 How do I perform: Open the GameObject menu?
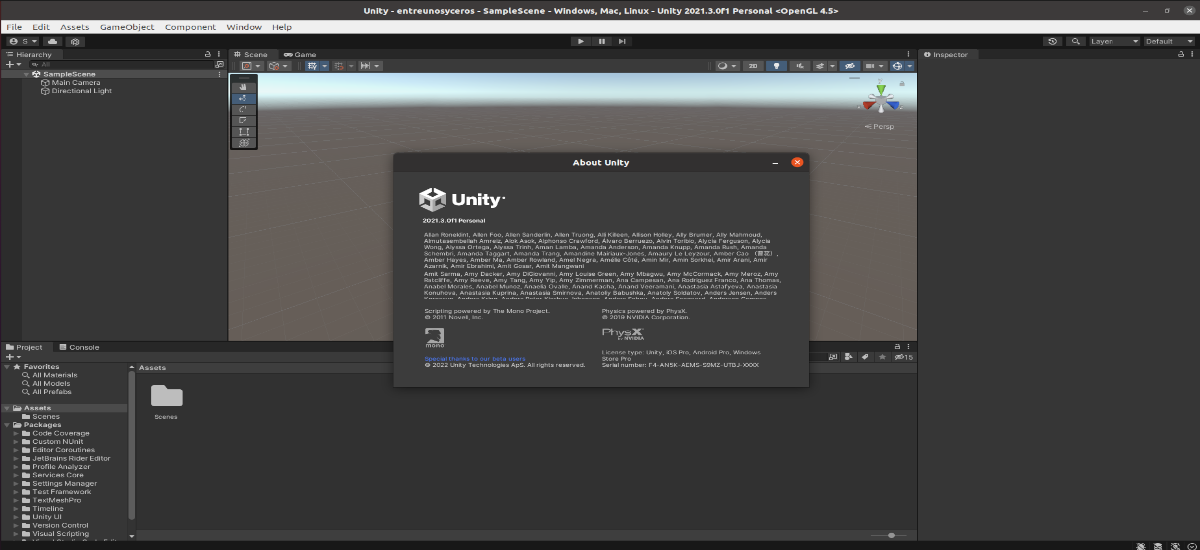pyautogui.click(x=127, y=27)
